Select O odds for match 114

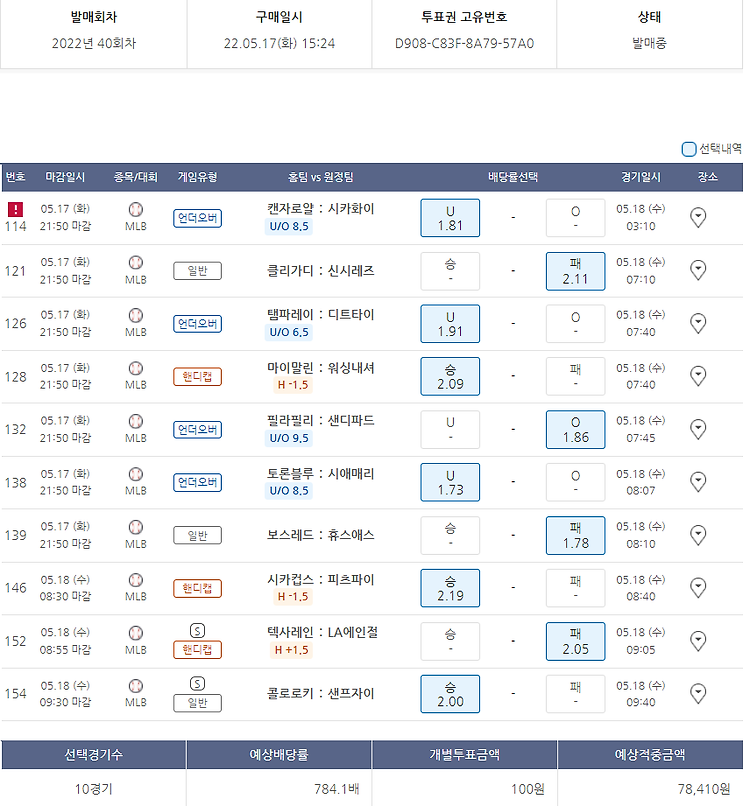[575, 218]
